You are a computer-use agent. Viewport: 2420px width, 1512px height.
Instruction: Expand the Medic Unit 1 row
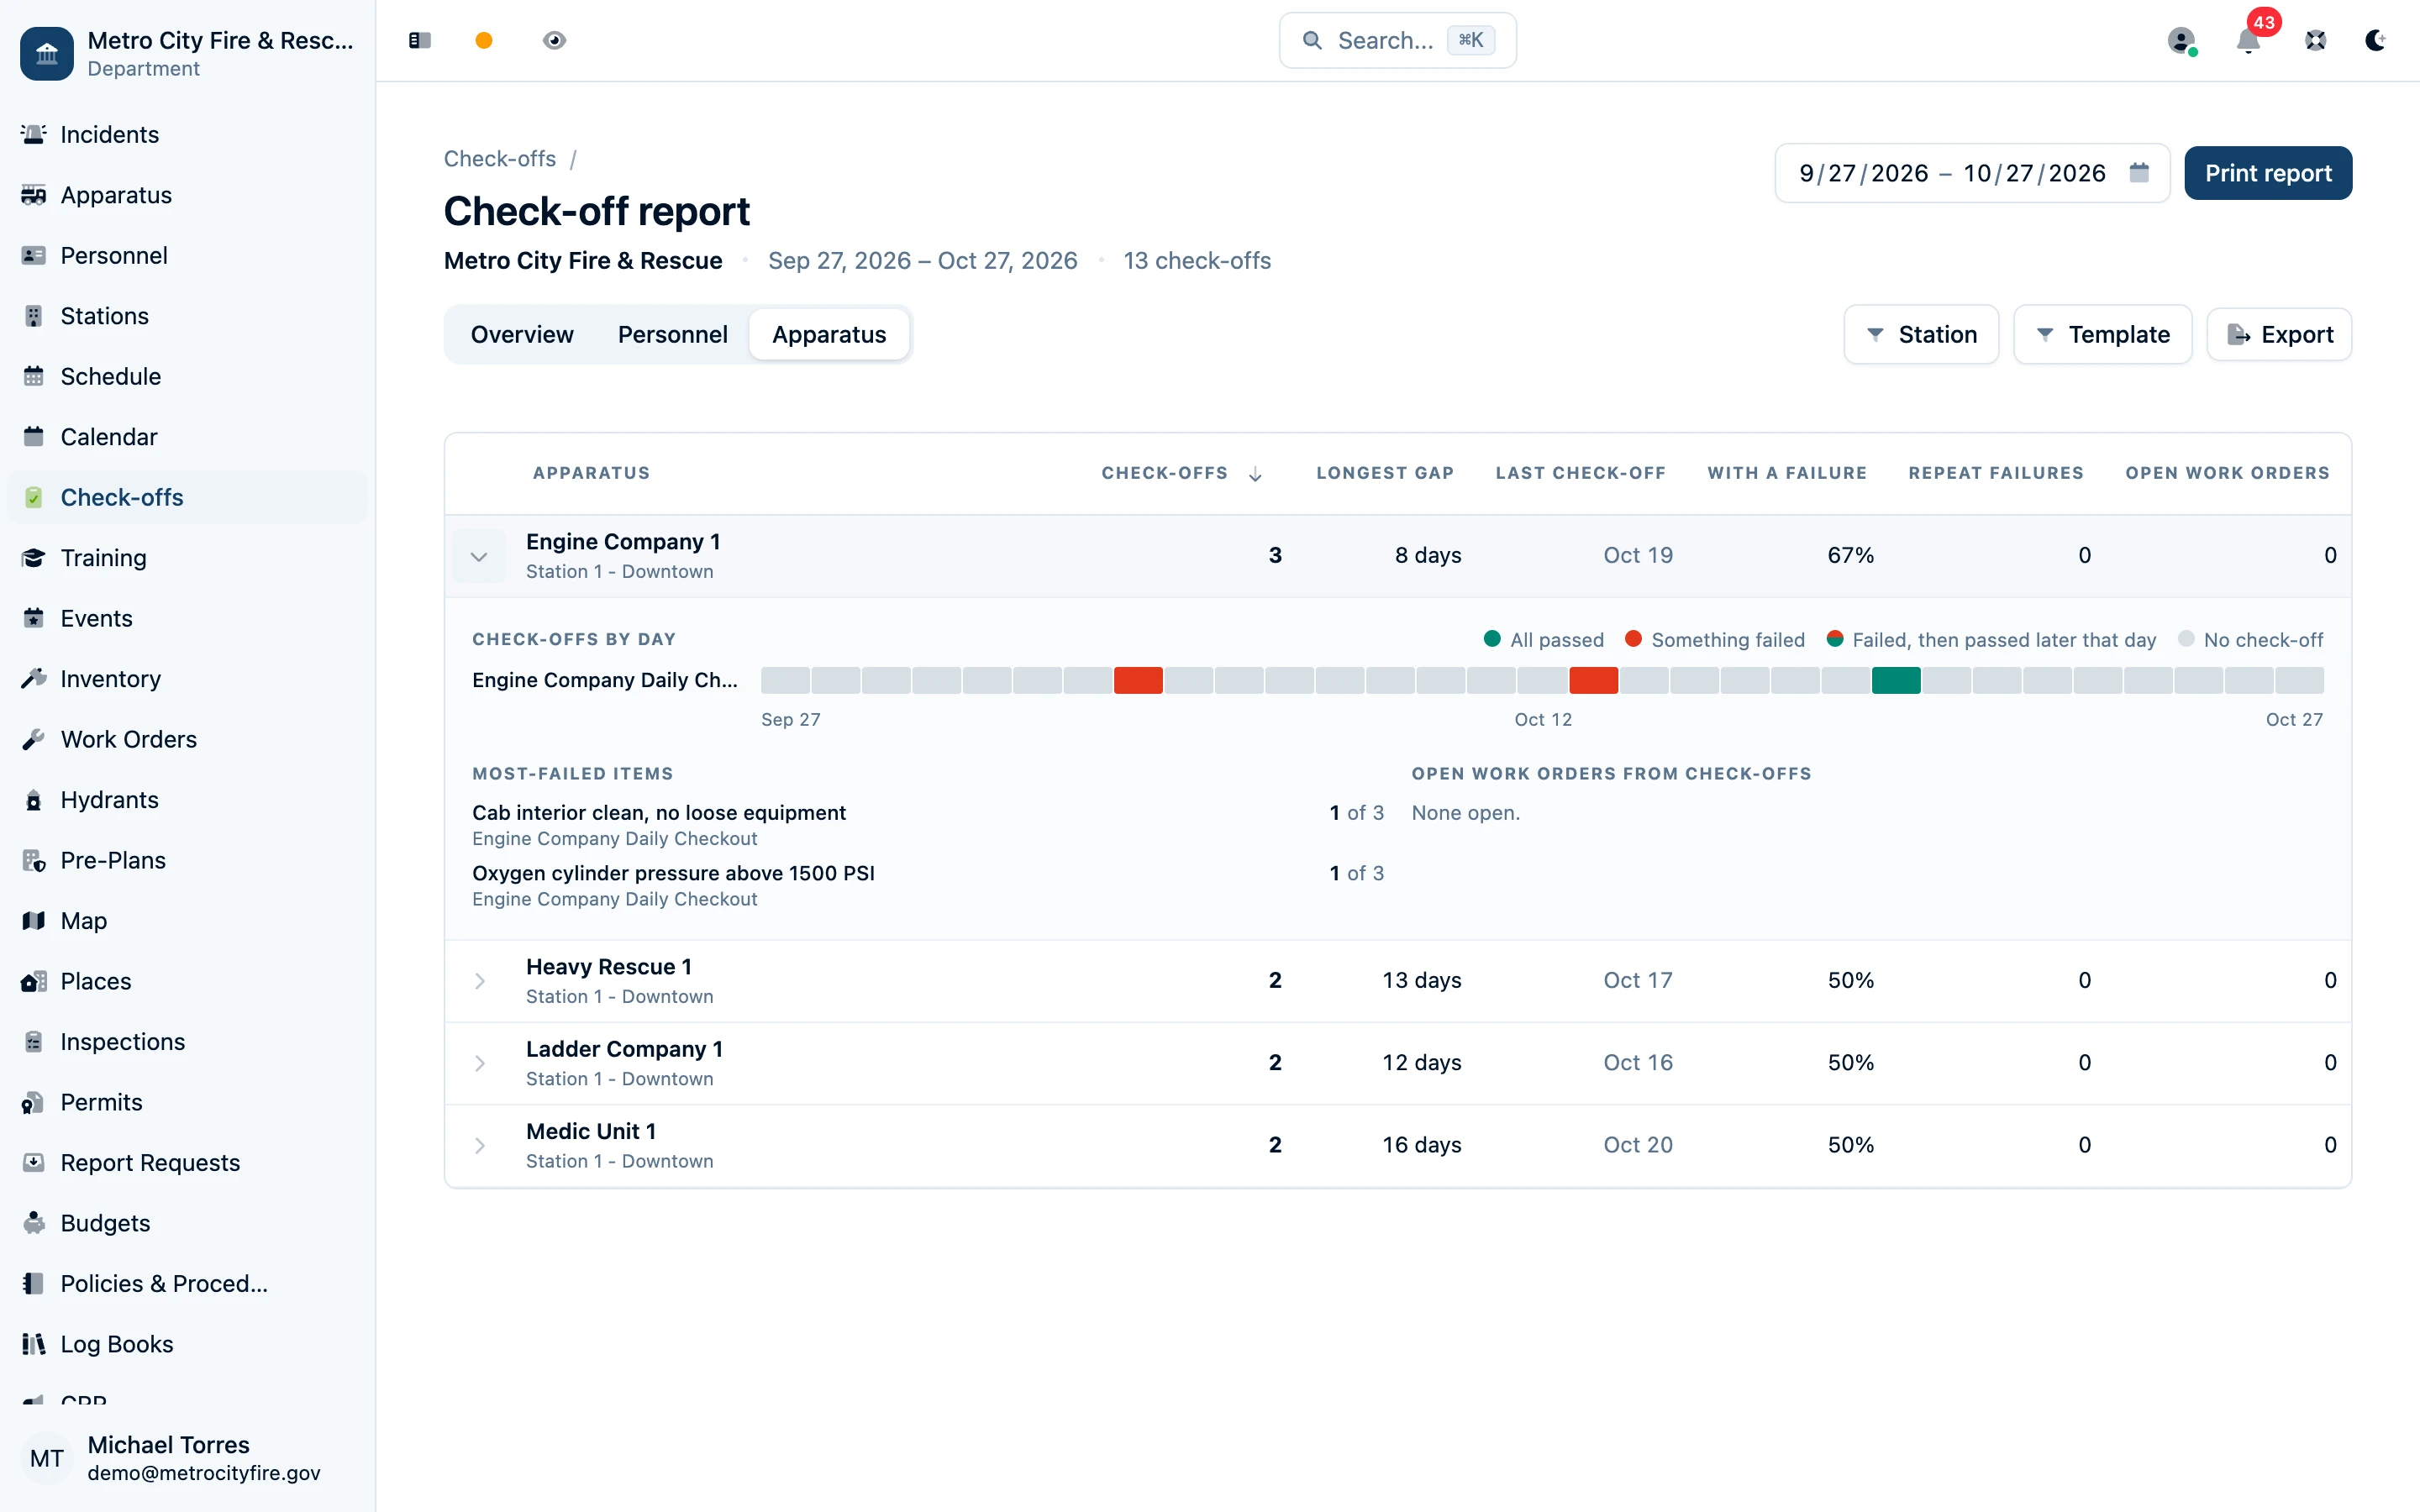(x=479, y=1145)
